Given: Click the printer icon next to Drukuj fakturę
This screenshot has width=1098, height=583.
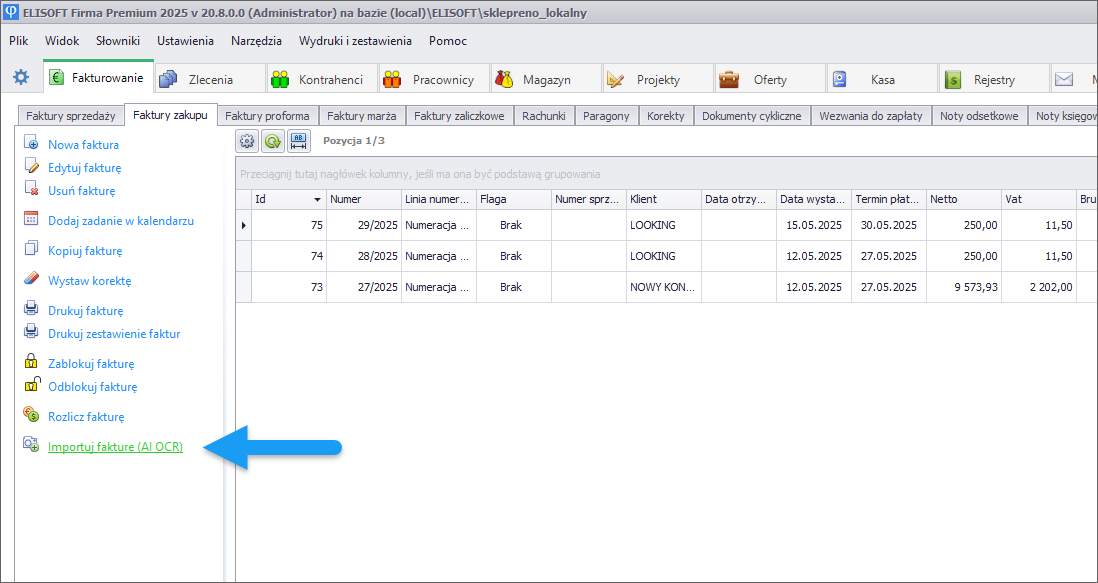Looking at the screenshot, I should [31, 310].
